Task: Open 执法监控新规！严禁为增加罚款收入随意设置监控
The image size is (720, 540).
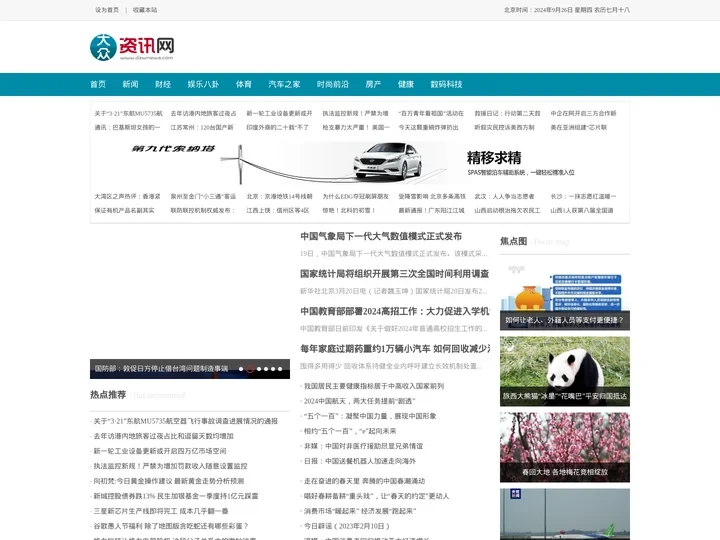Action: click(x=170, y=466)
